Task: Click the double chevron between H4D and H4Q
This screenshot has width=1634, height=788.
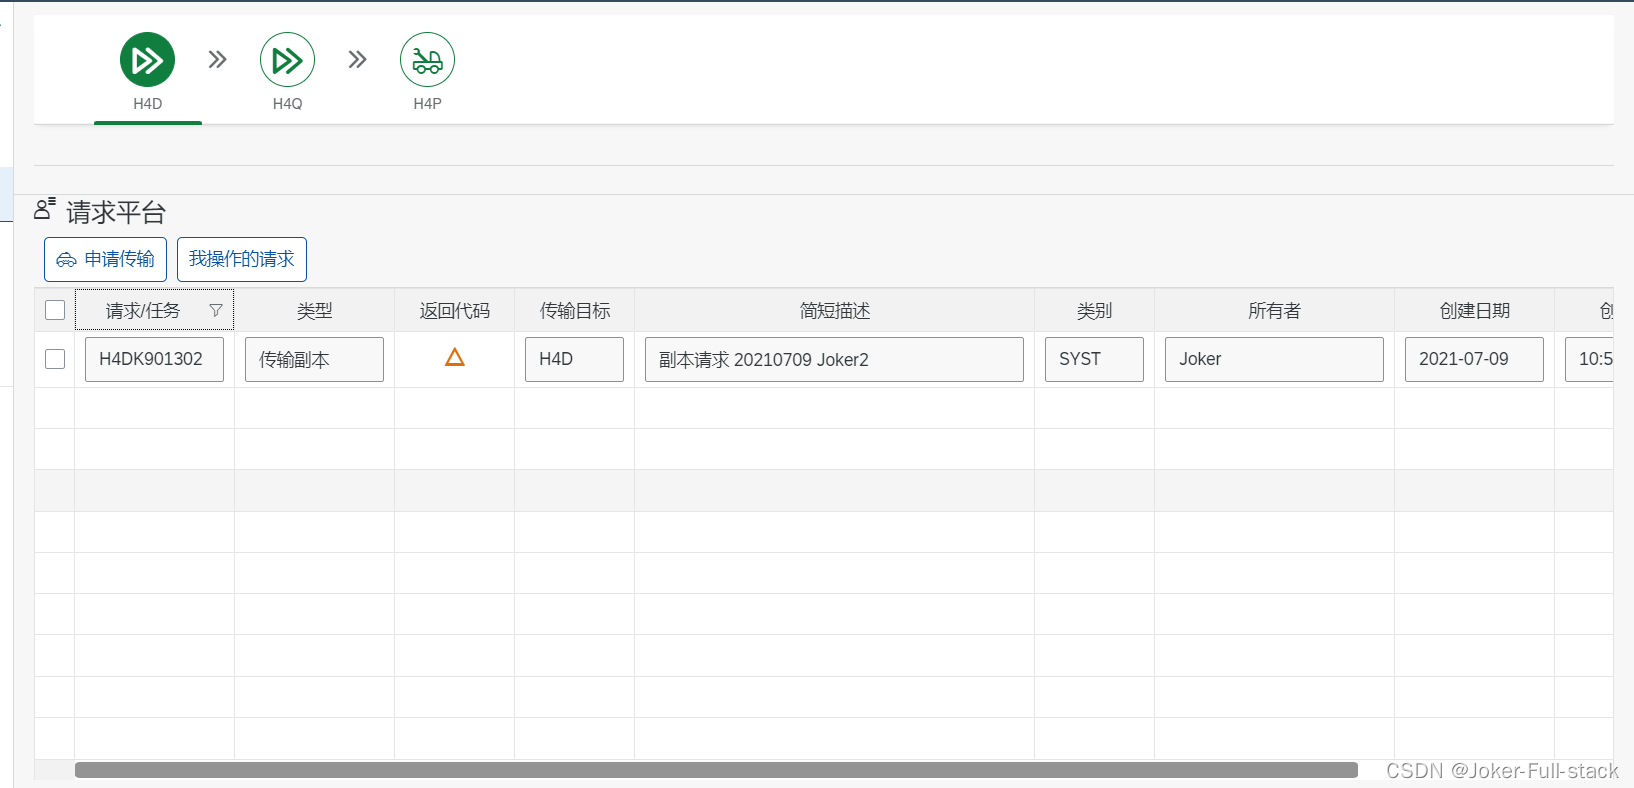Action: point(217,60)
